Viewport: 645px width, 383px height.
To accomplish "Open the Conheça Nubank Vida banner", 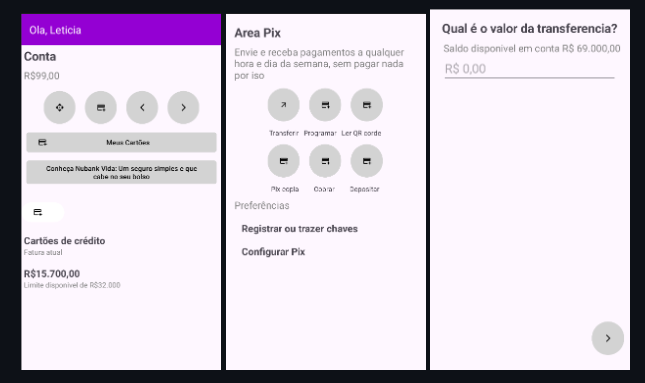I will [121, 172].
